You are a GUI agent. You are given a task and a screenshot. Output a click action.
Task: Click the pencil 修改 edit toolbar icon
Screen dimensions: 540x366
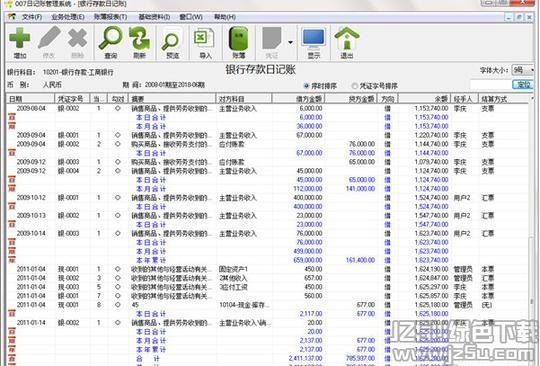49,38
